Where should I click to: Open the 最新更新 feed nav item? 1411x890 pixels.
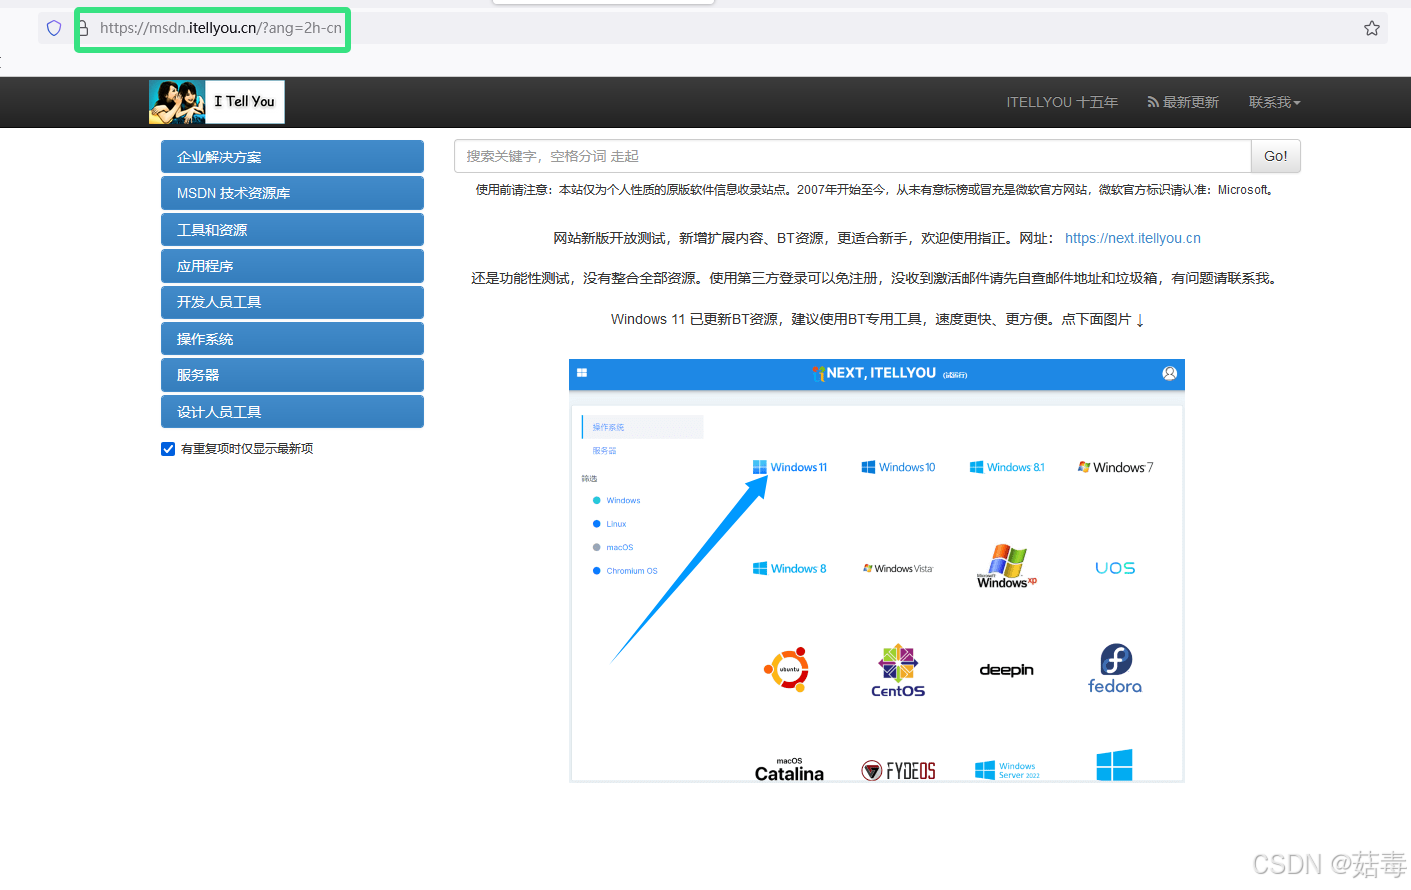pos(1183,102)
